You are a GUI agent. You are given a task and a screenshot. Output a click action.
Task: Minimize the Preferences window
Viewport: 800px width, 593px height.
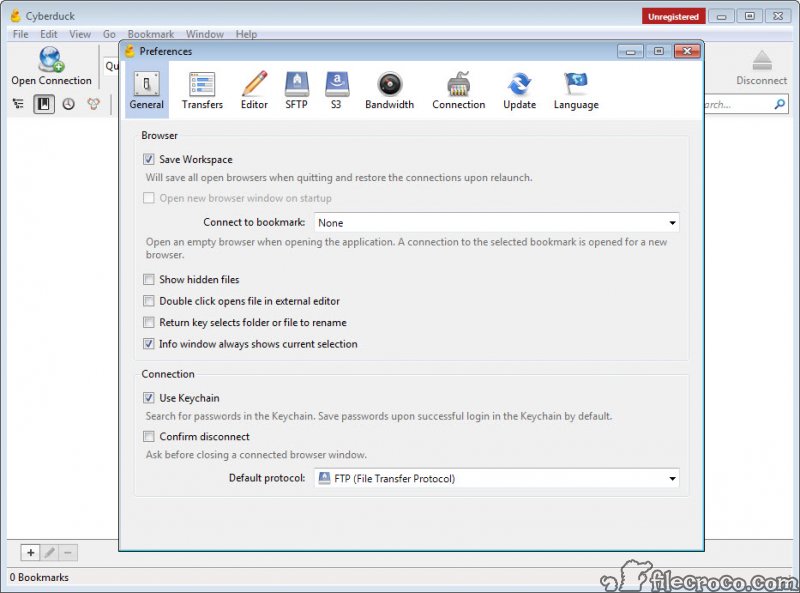click(631, 51)
